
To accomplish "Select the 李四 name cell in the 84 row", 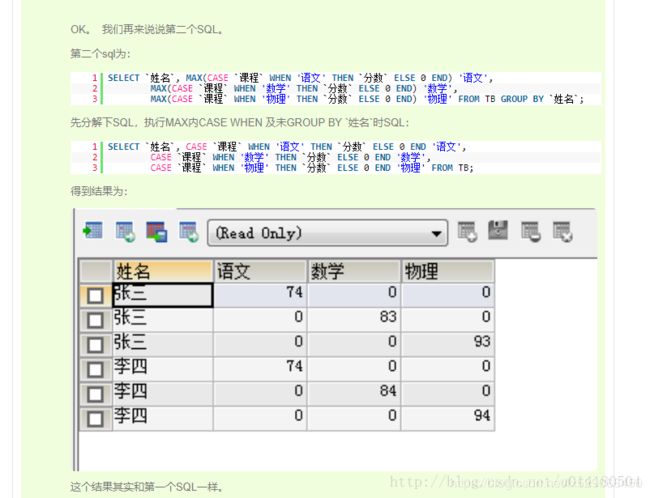I will tap(163, 394).
